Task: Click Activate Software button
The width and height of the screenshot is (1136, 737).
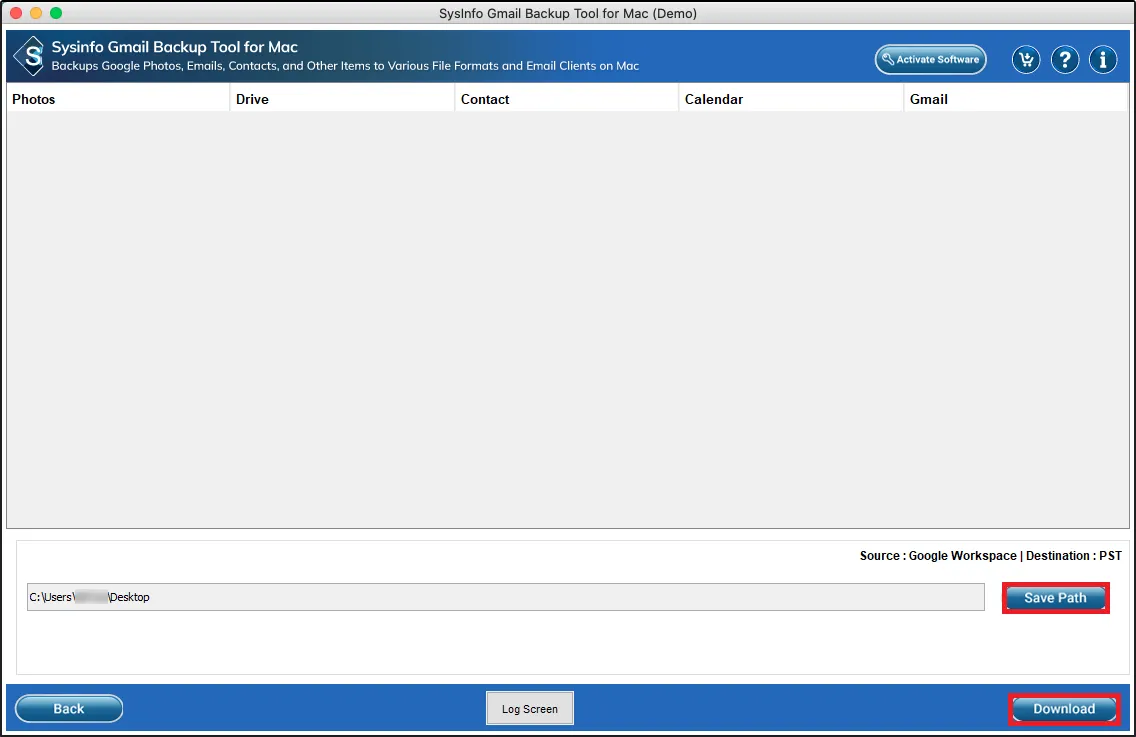Action: pyautogui.click(x=931, y=59)
